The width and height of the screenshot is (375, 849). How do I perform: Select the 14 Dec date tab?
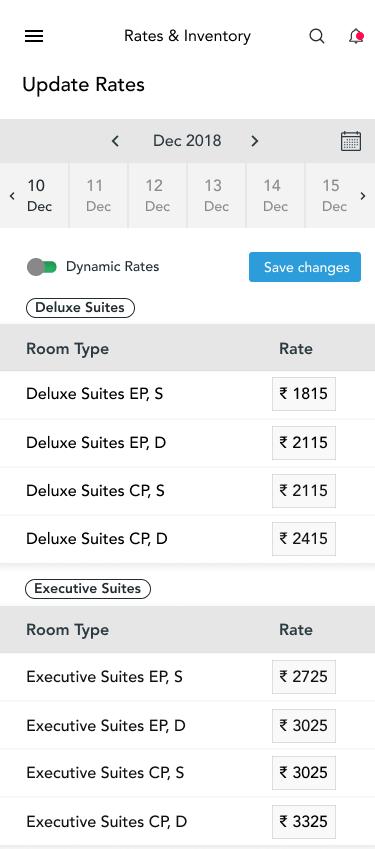[x=275, y=195]
